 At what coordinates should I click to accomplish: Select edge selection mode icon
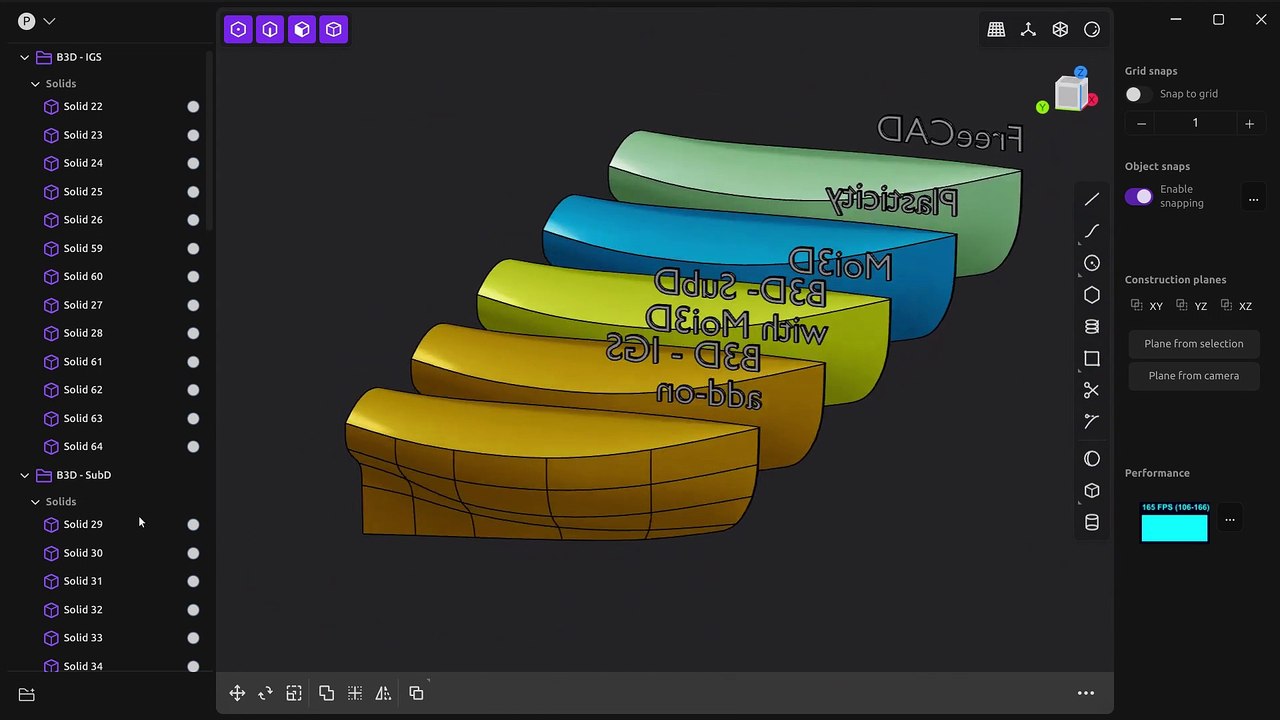coord(270,30)
